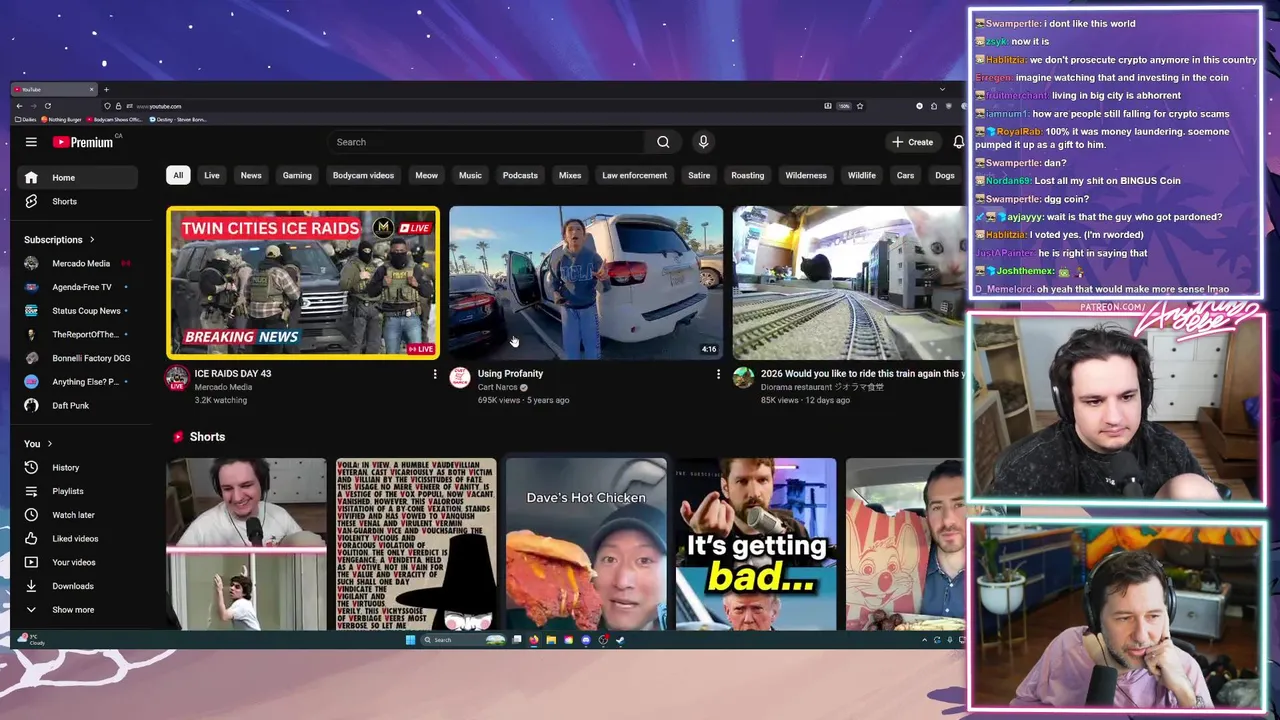This screenshot has height=720, width=1280.
Task: Click Mercado Media channel avatar under video
Action: 177,377
